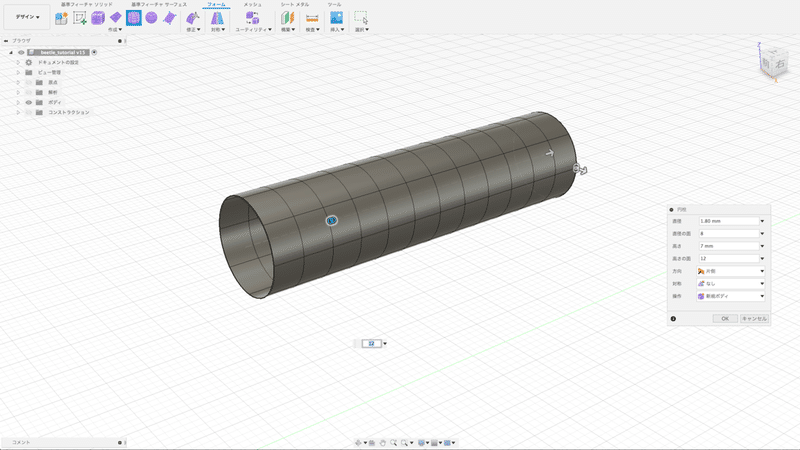The height and width of the screenshot is (450, 800).
Task: Open the 操作 dropdown showing 新規ボディ
Action: pos(731,296)
